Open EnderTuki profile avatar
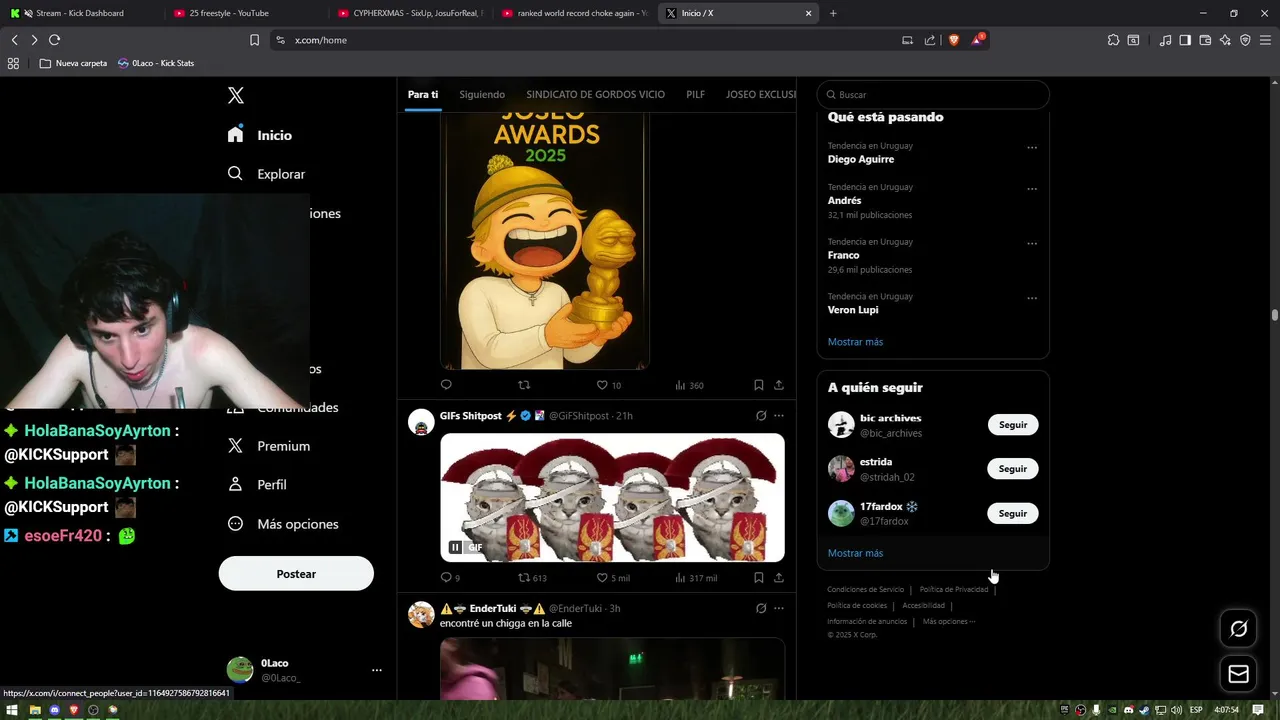 [421, 614]
